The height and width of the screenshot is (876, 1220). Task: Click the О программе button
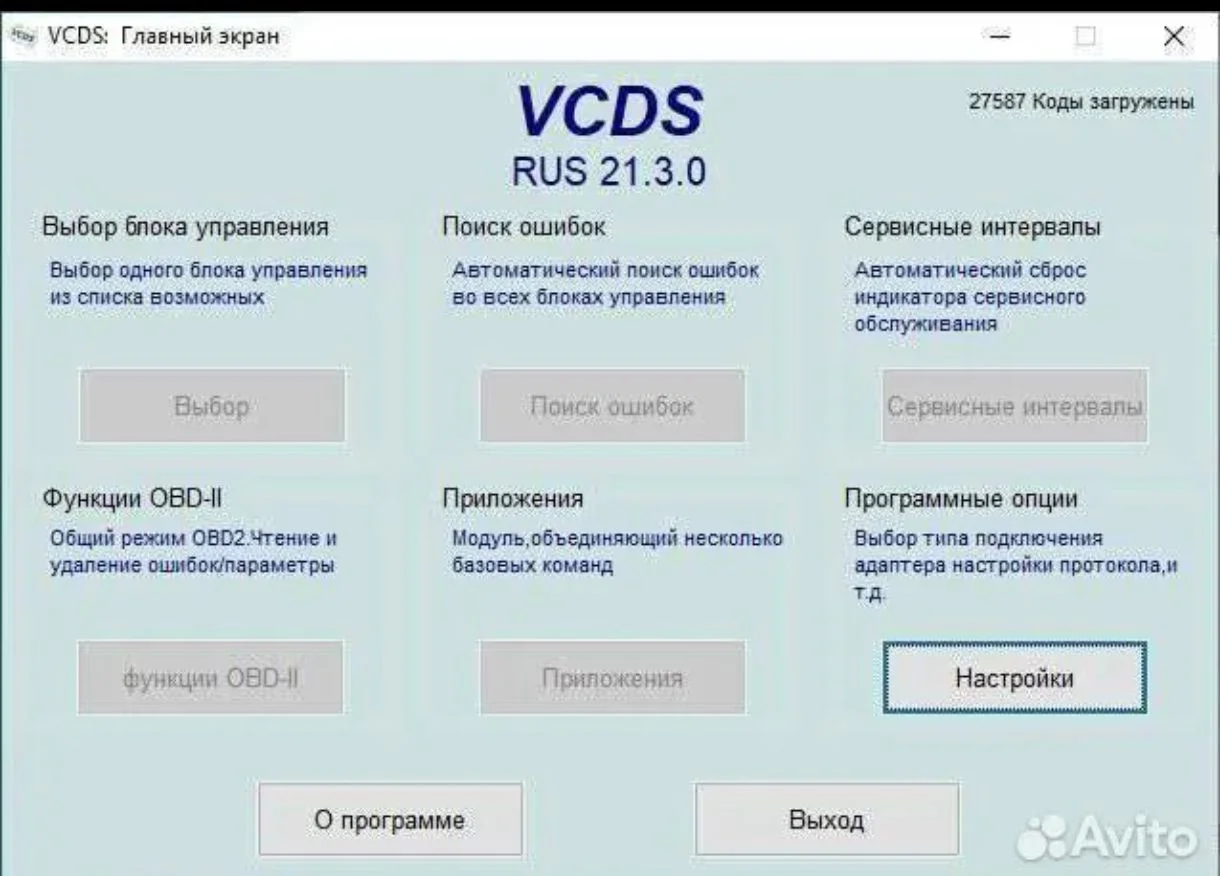[x=390, y=820]
